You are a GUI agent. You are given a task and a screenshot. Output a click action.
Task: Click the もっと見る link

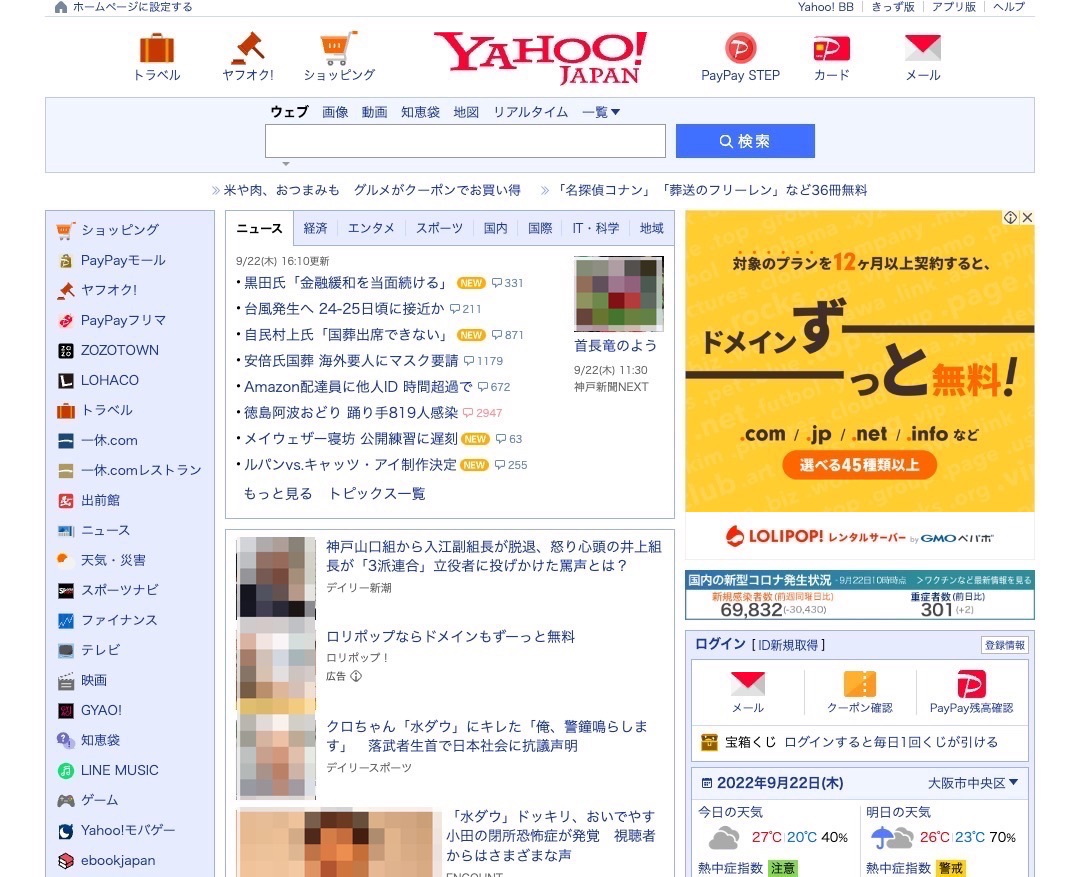[278, 494]
